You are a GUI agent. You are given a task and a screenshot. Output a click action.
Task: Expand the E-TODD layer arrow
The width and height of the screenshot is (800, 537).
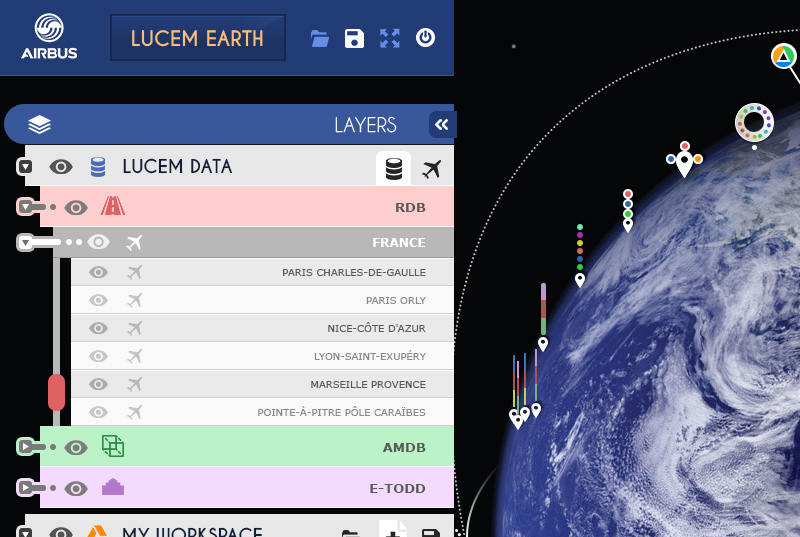25,488
